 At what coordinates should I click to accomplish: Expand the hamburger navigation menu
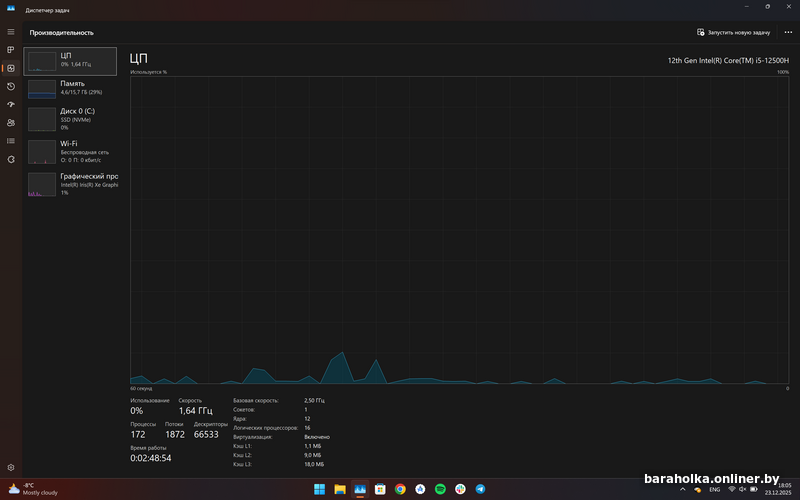coord(11,32)
